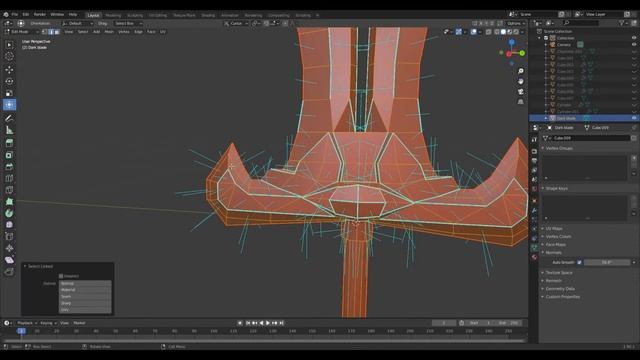
Task: Select the Move tool
Action: [x=9, y=70]
